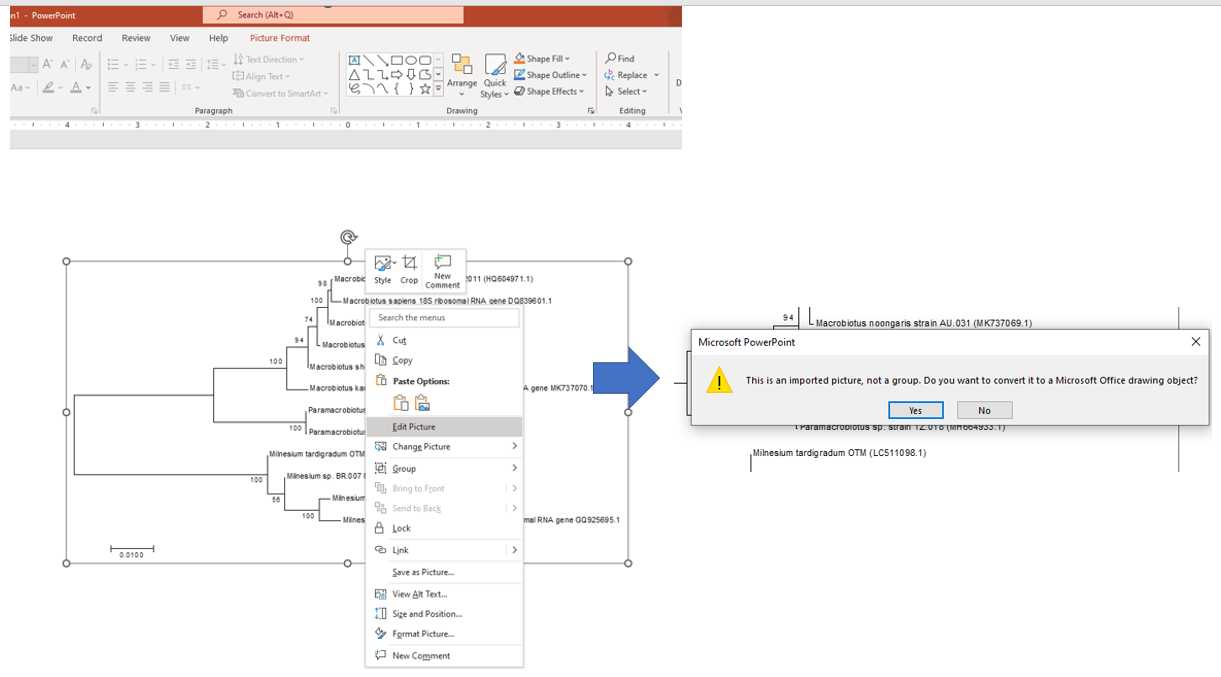Screen dimensions: 1221x677
Task: Switch to Slide Show tab
Action: 30,38
